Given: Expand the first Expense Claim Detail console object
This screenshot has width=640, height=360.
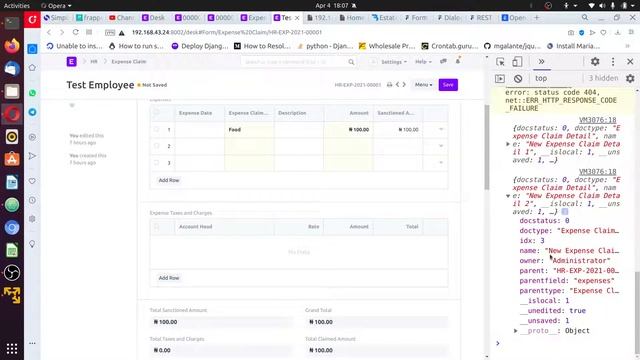Looking at the screenshot, I should pyautogui.click(x=508, y=144).
